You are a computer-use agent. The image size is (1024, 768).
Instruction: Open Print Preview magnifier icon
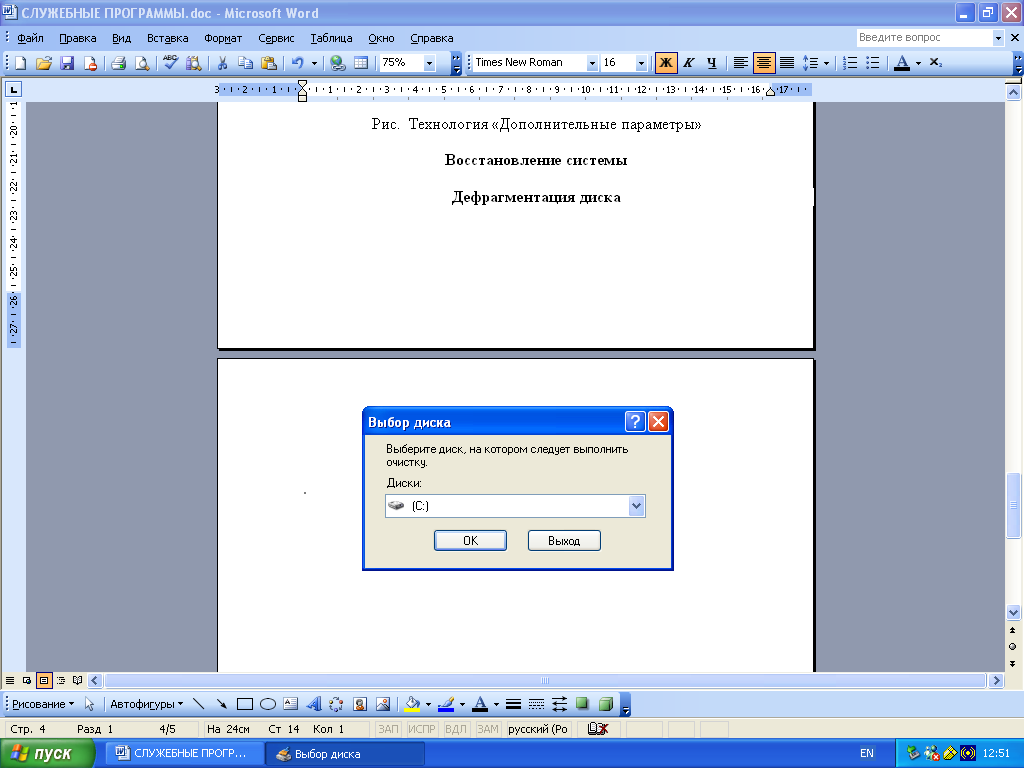(141, 63)
